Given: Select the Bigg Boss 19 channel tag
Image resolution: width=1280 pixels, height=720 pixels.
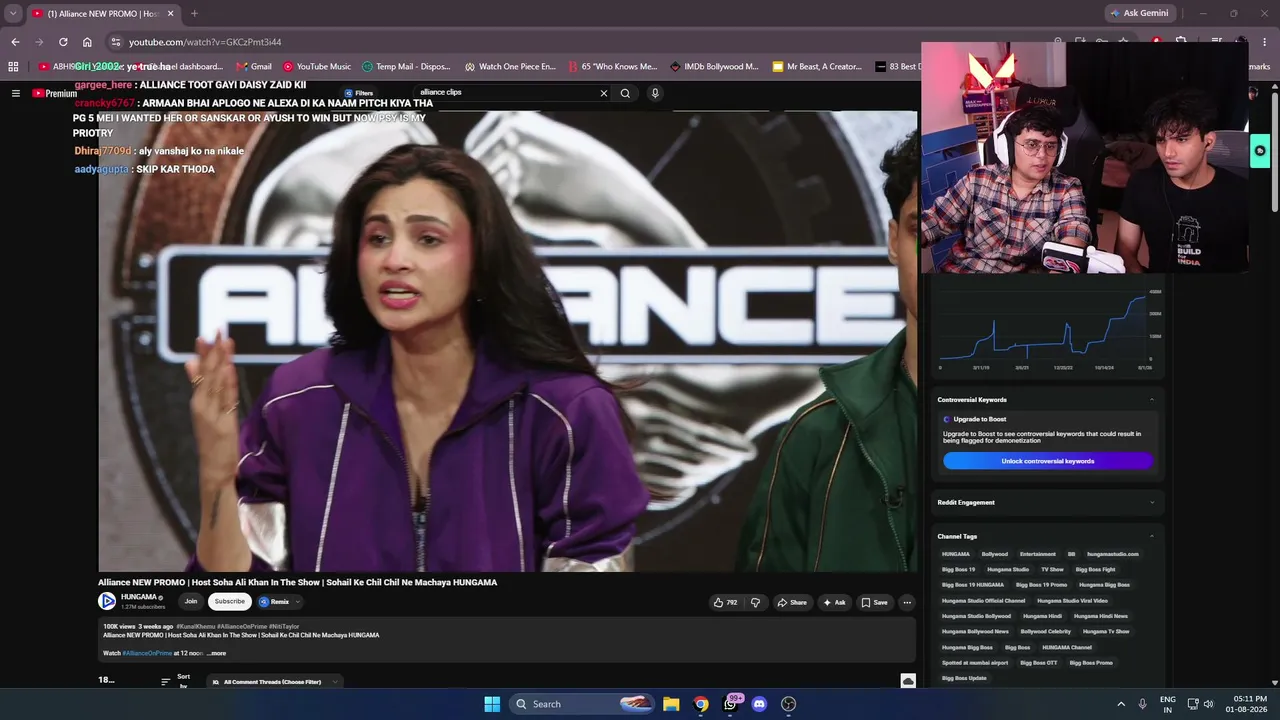Looking at the screenshot, I should (x=958, y=569).
